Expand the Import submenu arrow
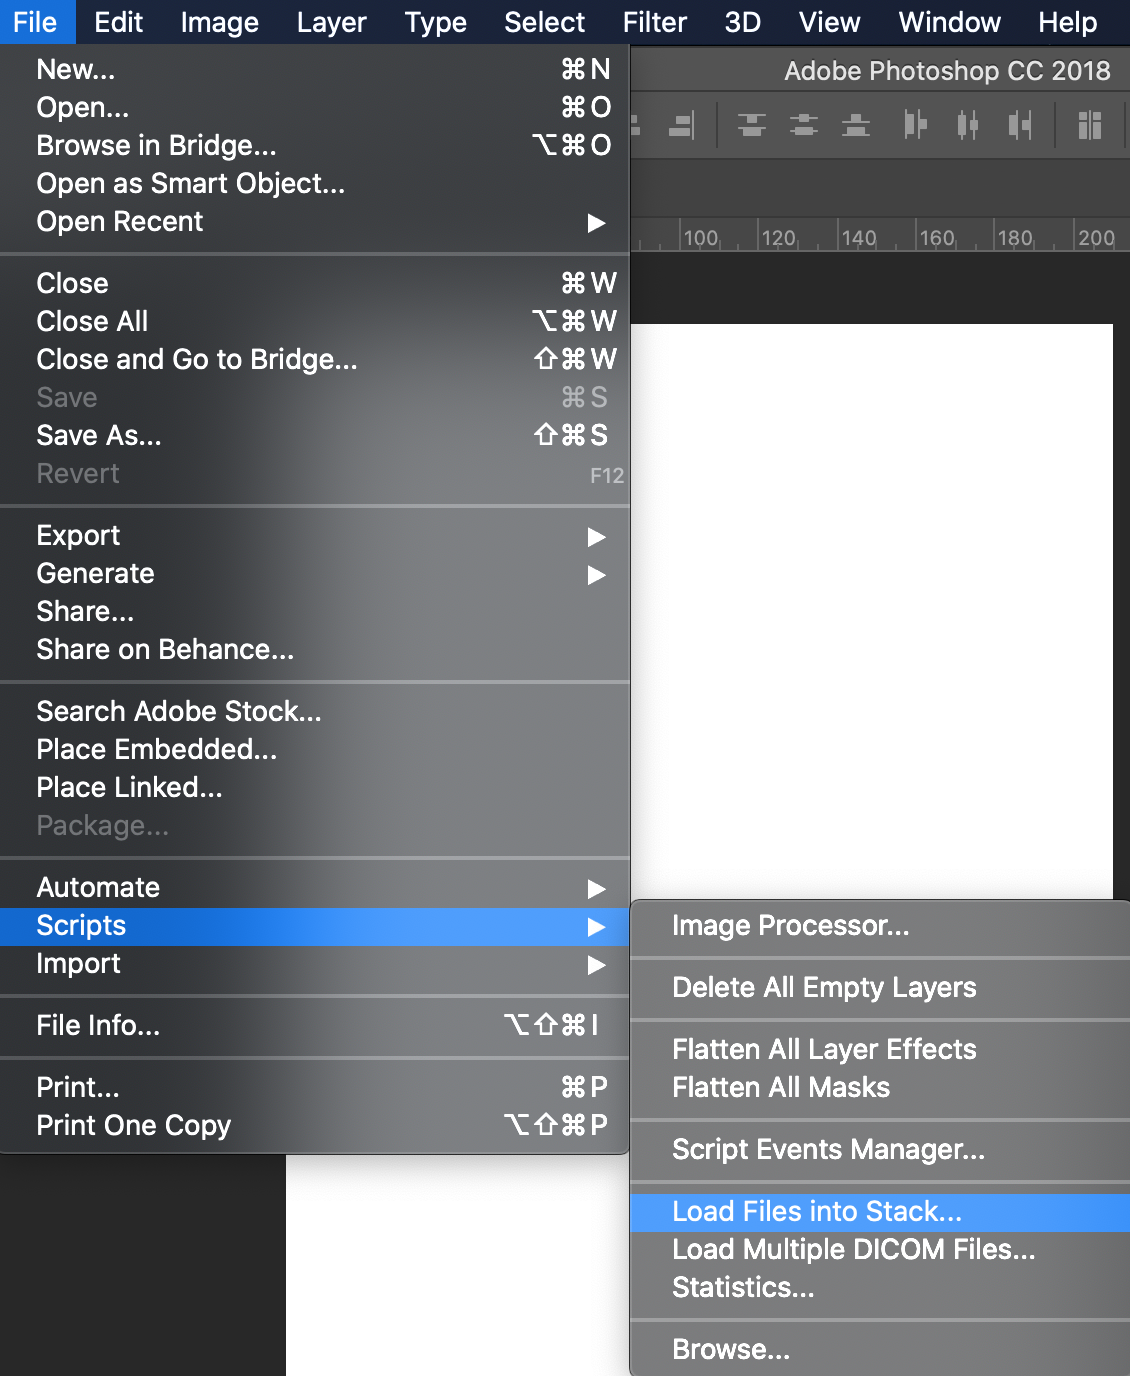The width and height of the screenshot is (1130, 1376). (x=596, y=964)
